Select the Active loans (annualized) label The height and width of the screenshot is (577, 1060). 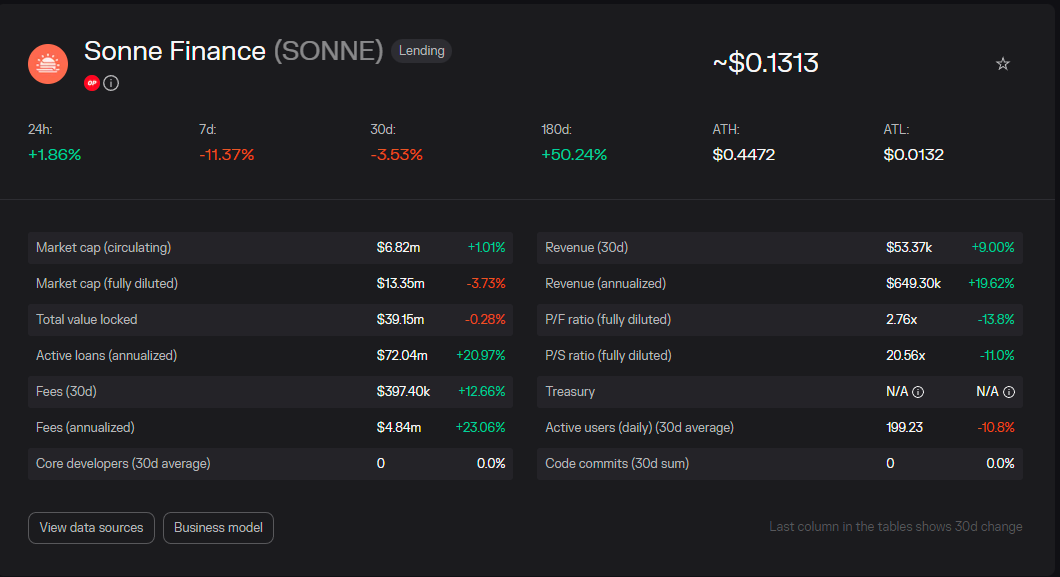point(106,355)
